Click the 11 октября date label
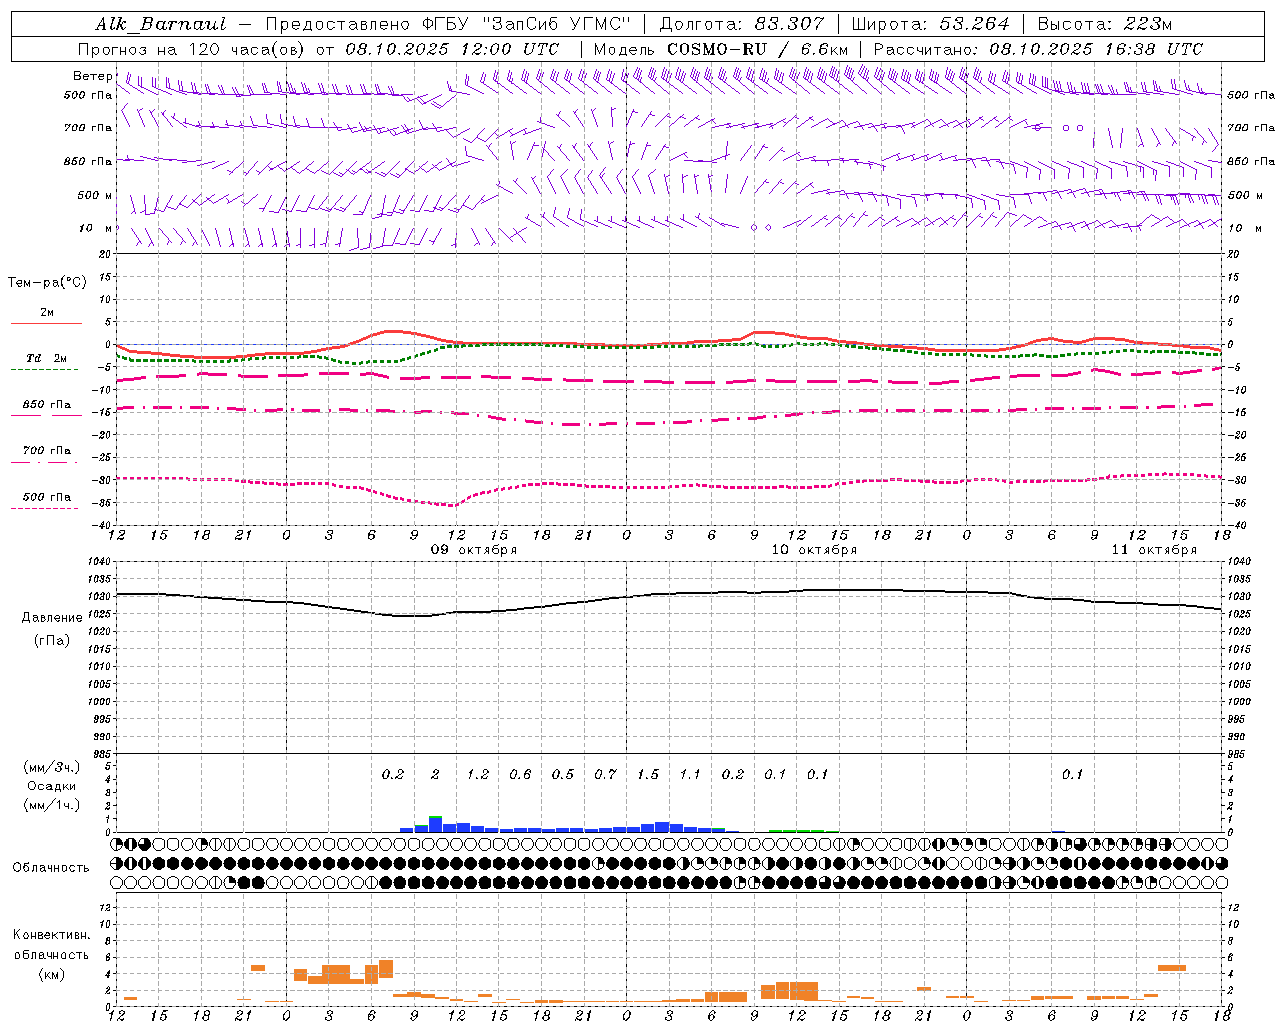The width and height of the screenshot is (1280, 1024). tap(1154, 550)
